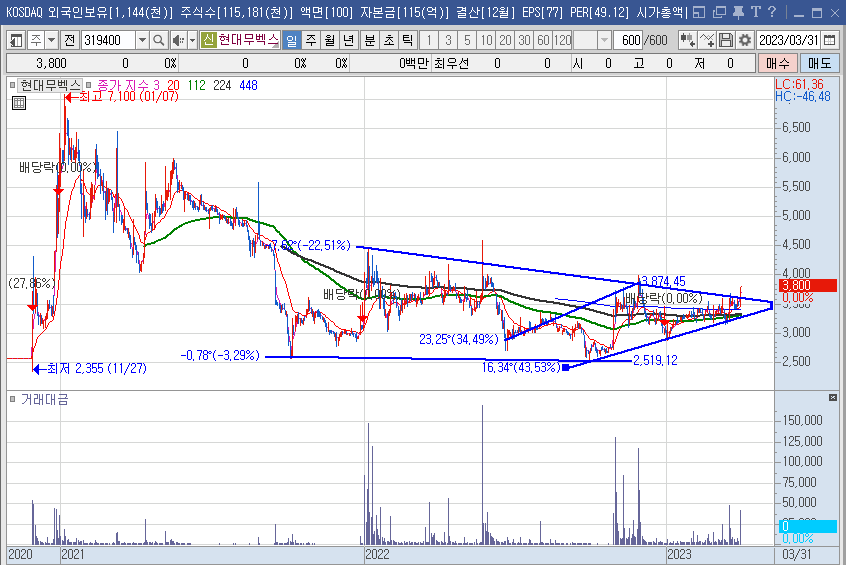Choose the 3 interval button
The height and width of the screenshot is (565, 846).
coord(448,40)
